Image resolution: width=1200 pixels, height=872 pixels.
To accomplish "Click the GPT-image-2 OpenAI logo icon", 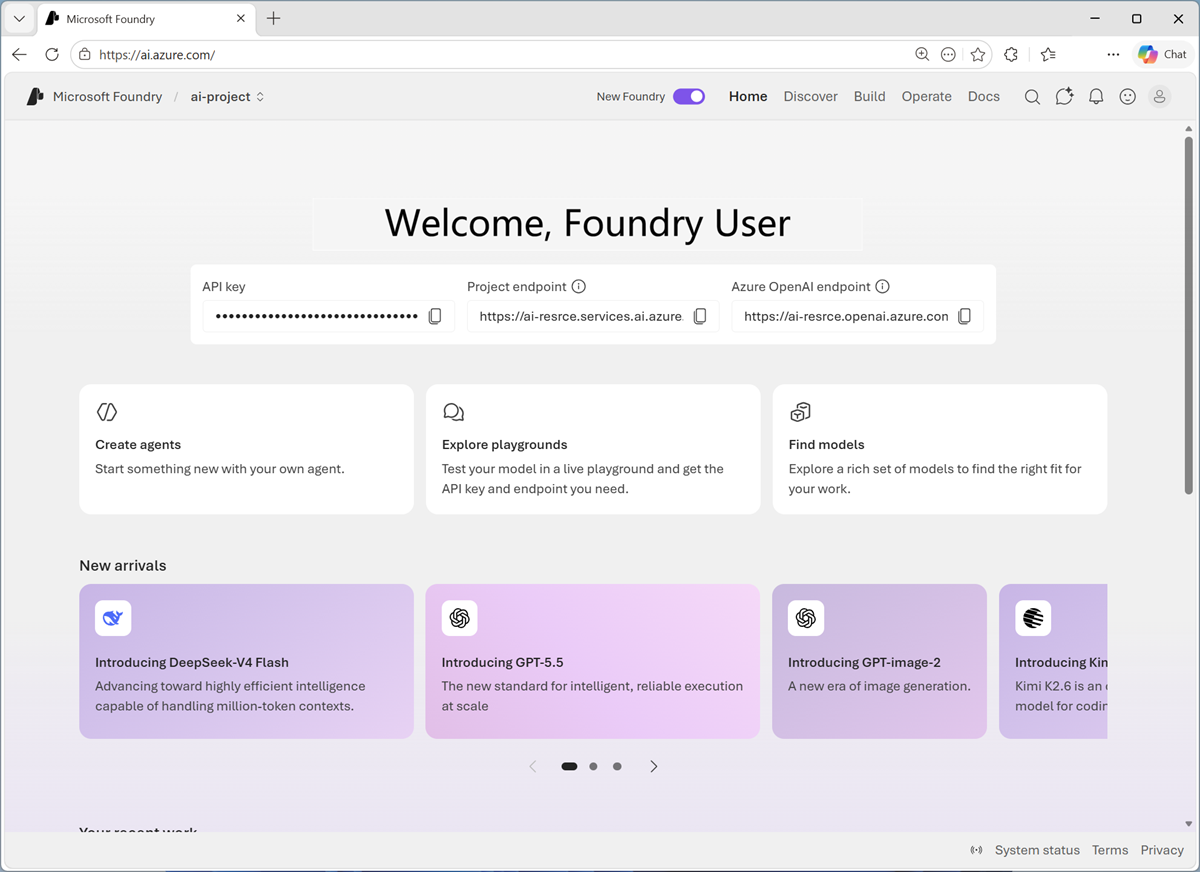I will (806, 618).
